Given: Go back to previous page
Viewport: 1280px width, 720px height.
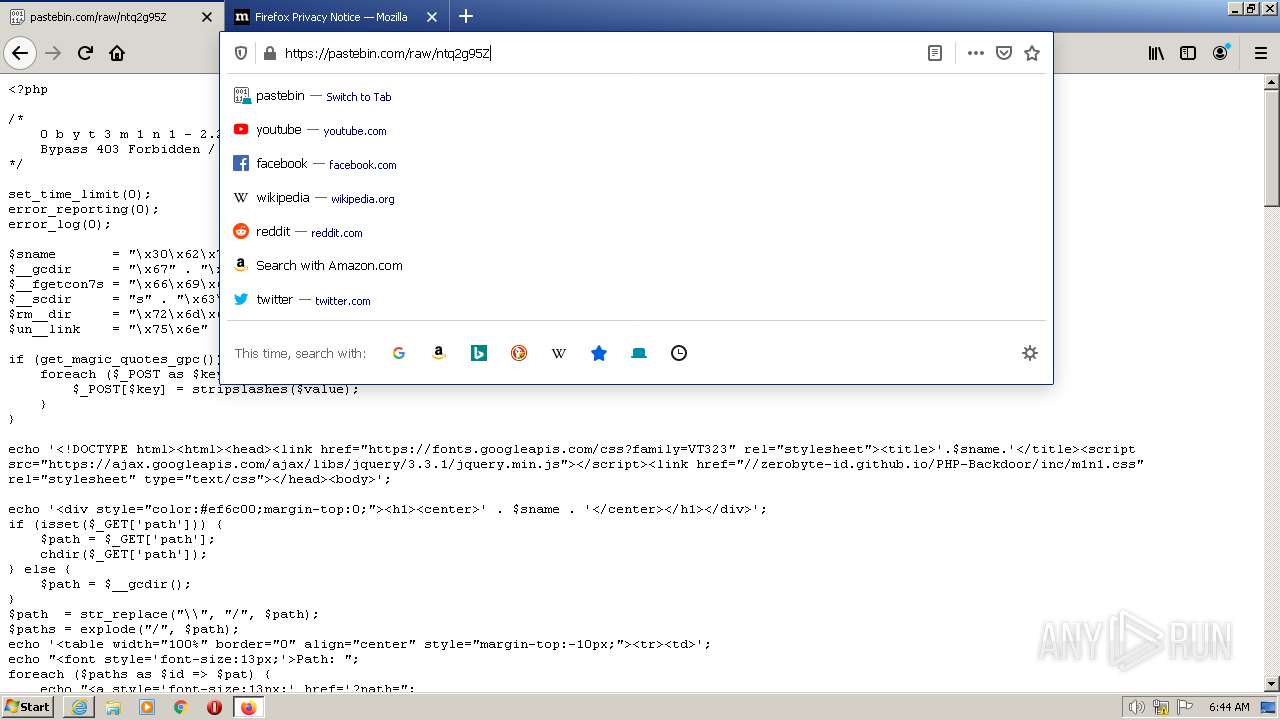Looking at the screenshot, I should pyautogui.click(x=20, y=53).
